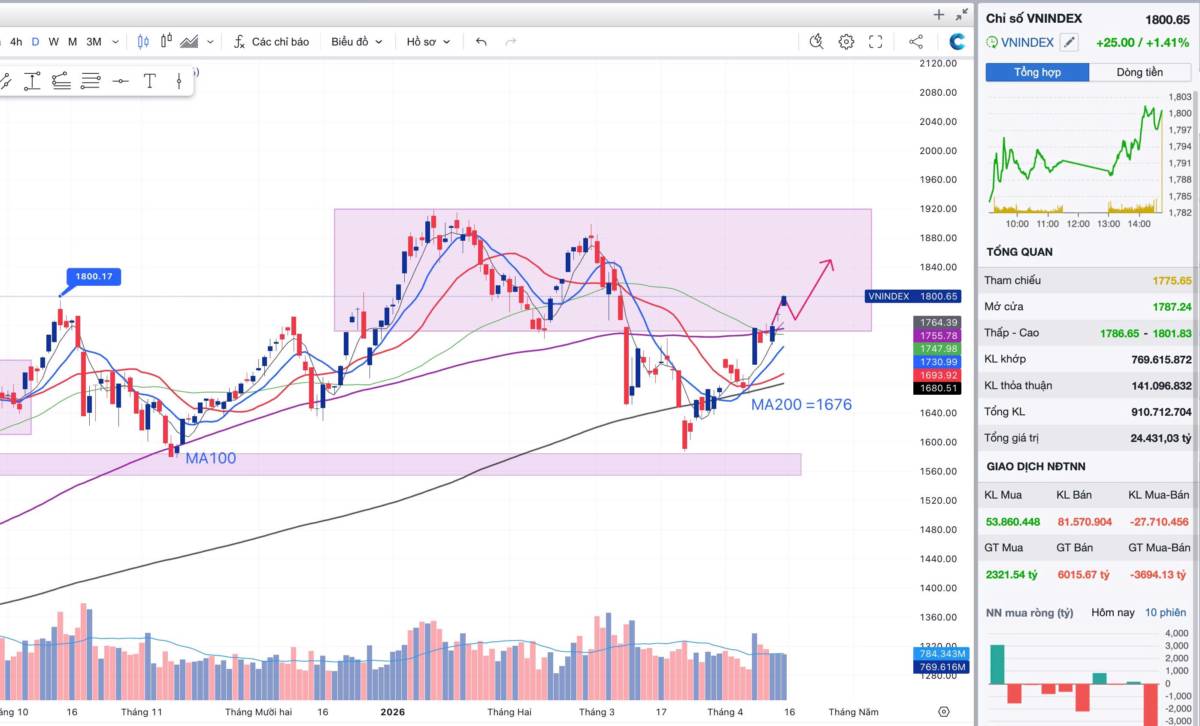Viewport: 1200px width, 726px height.
Task: Click the 1764.39 moving average label
Action: point(937,322)
